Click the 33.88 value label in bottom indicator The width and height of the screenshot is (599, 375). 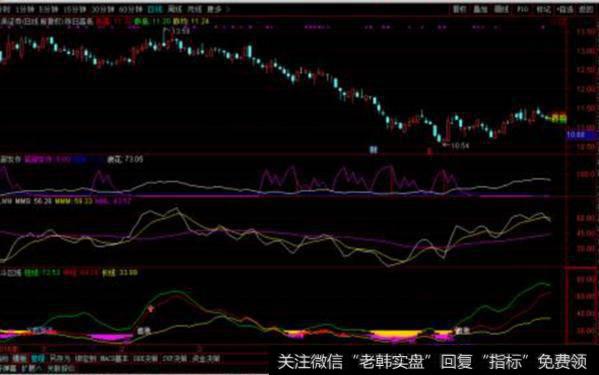pyautogui.click(x=128, y=273)
